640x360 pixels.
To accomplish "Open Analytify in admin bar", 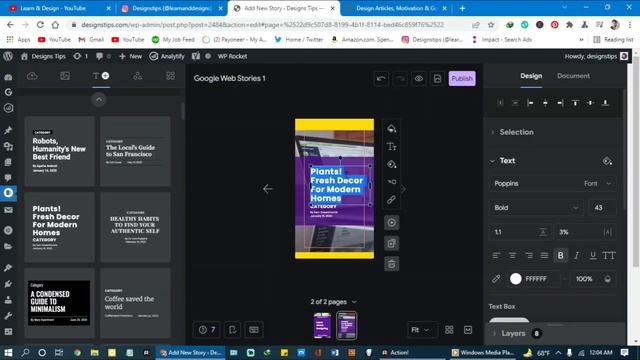I will tap(167, 56).
